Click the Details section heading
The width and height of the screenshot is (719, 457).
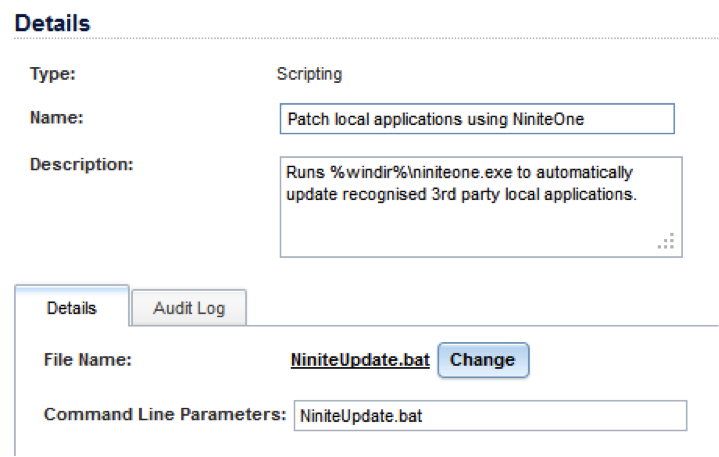pyautogui.click(x=53, y=22)
